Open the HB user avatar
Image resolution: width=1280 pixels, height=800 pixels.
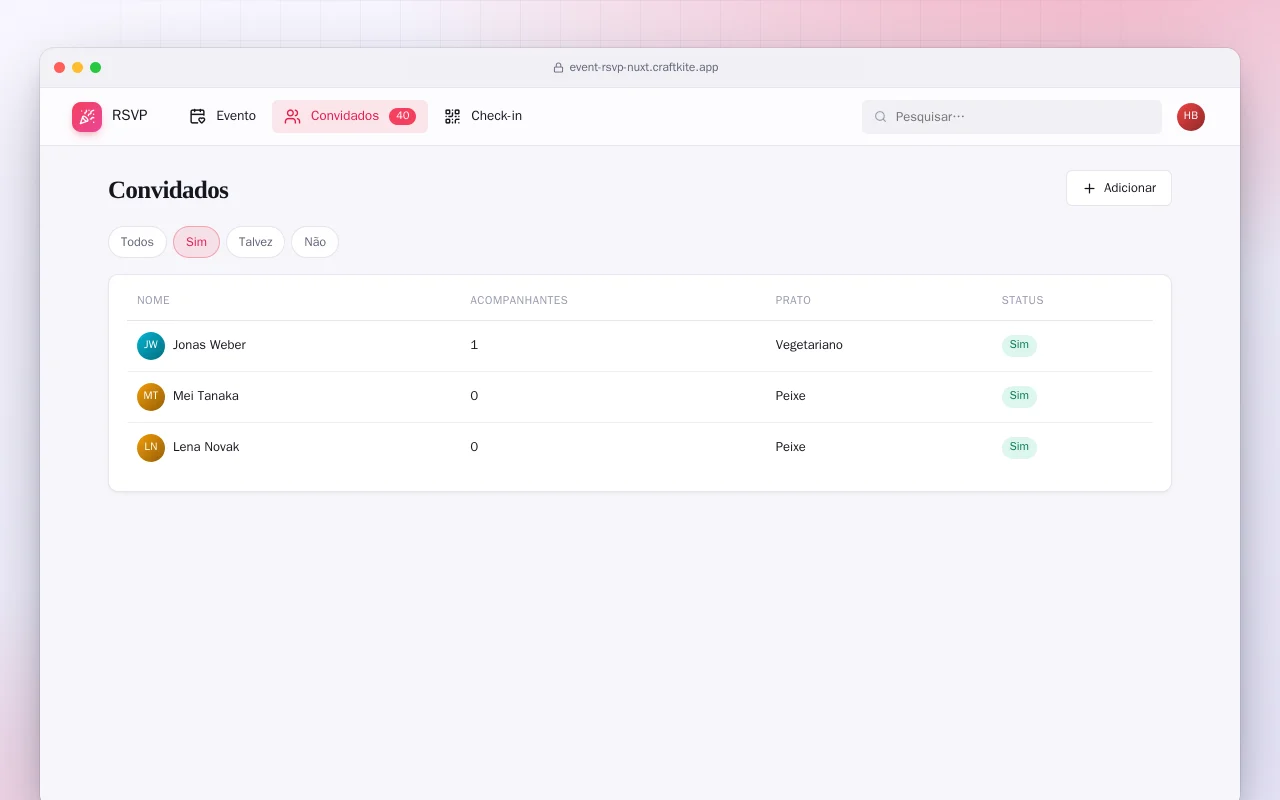[1191, 117]
